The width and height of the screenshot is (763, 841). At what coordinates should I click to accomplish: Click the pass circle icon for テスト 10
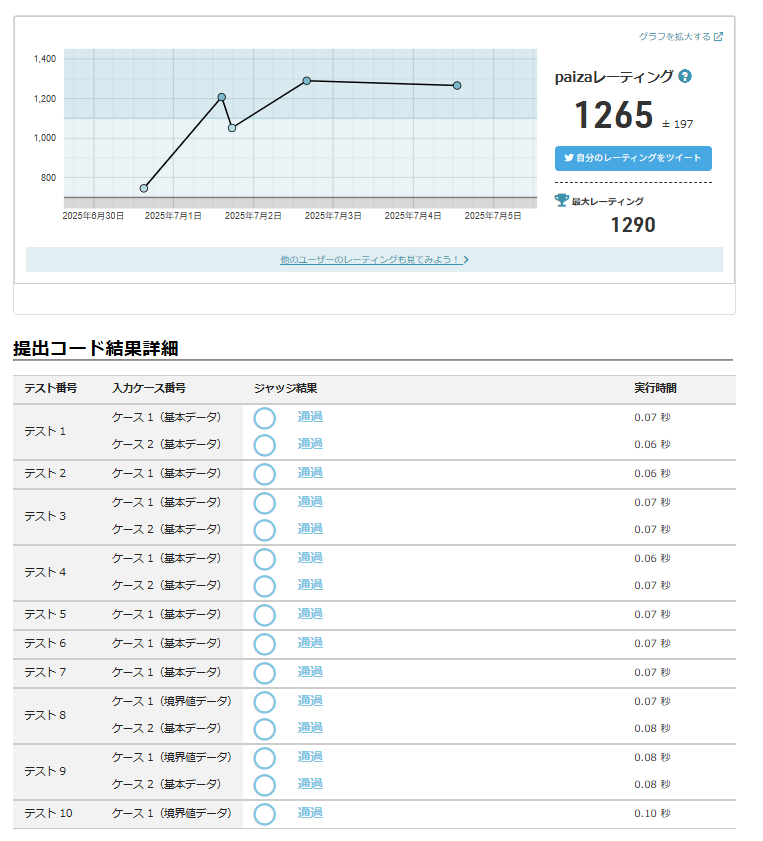(x=264, y=814)
